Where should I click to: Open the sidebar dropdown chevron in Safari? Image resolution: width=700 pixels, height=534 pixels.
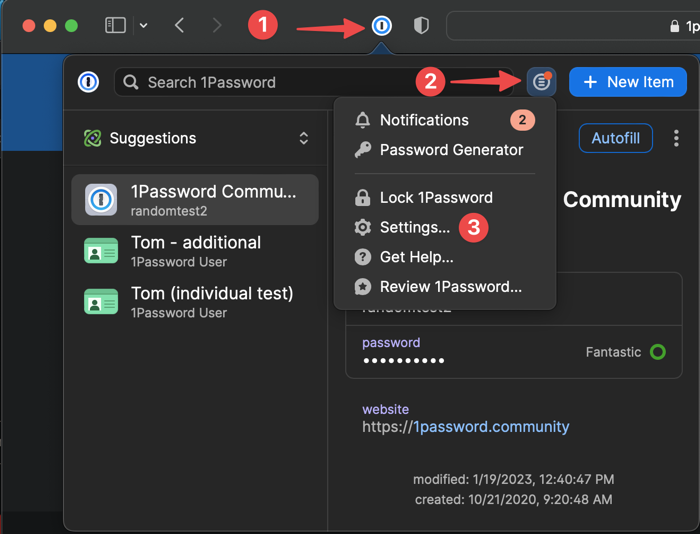click(x=144, y=26)
